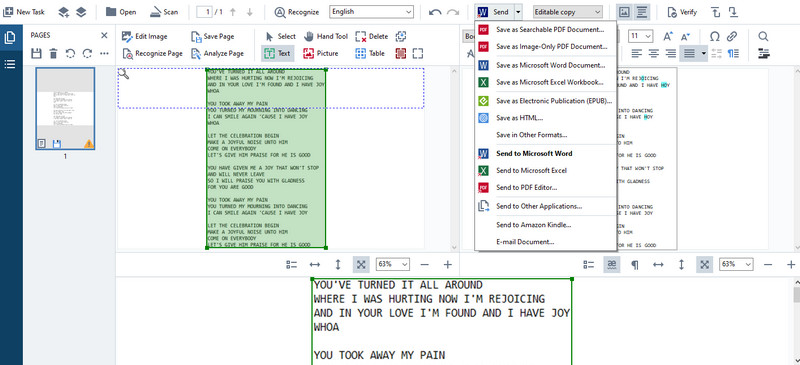Click the Verify button
This screenshot has height=365, width=800.
(x=682, y=12)
